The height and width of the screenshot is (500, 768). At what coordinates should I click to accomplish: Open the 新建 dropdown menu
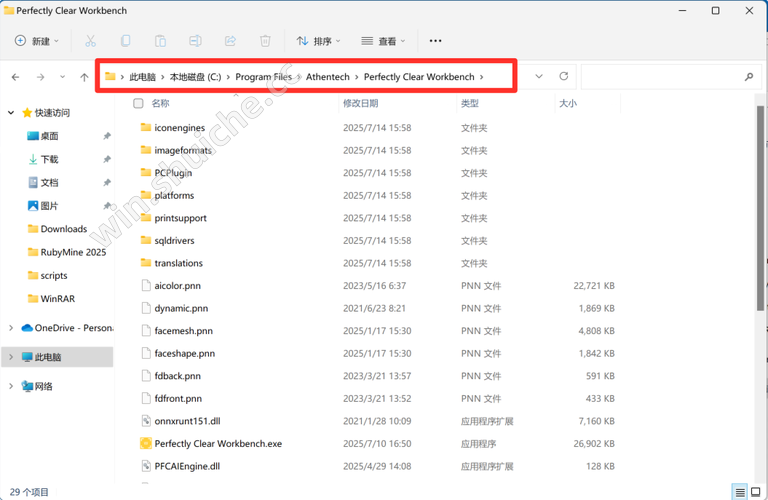(37, 41)
